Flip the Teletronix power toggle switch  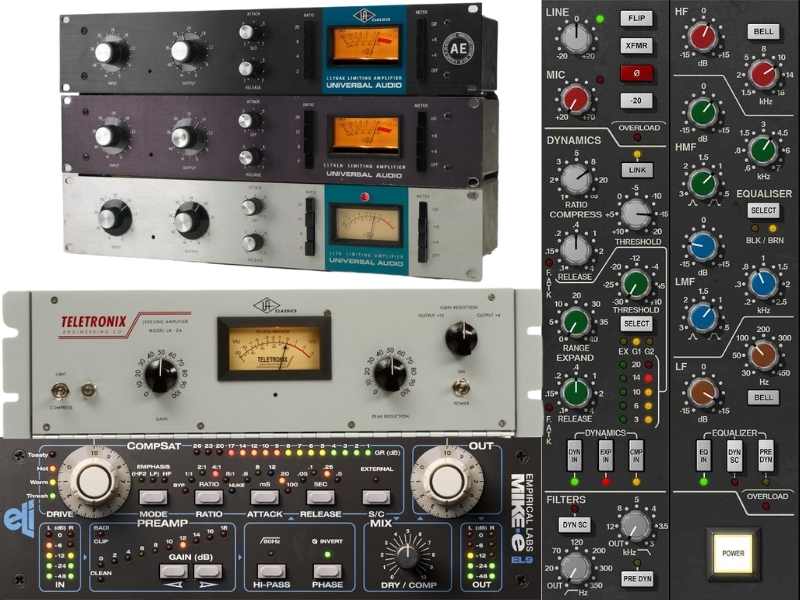(461, 387)
